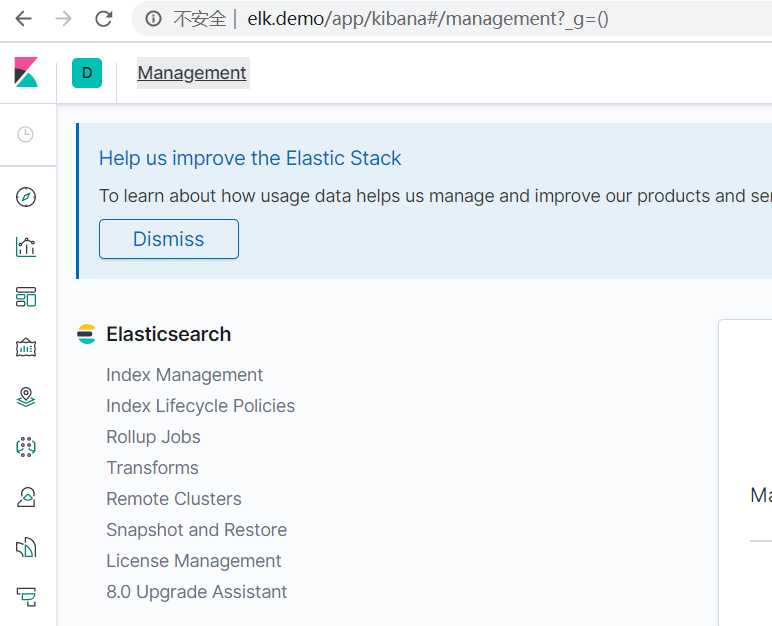Open the D space avatar
Image resolution: width=772 pixels, height=626 pixels.
(x=87, y=73)
